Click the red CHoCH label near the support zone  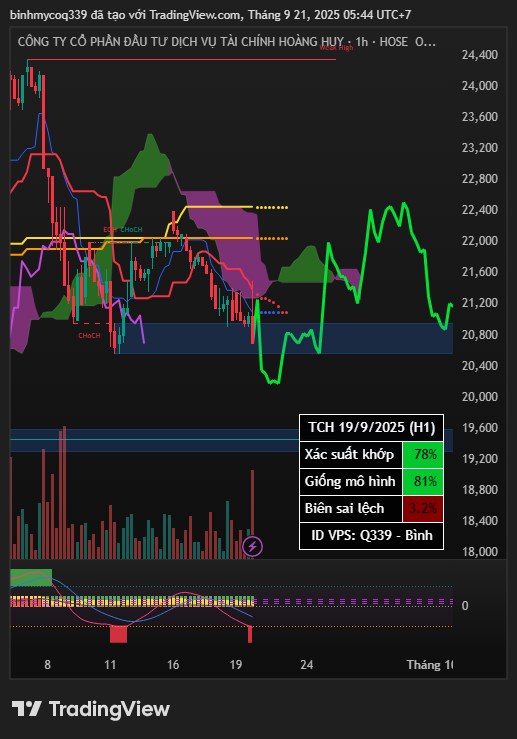pos(89,336)
